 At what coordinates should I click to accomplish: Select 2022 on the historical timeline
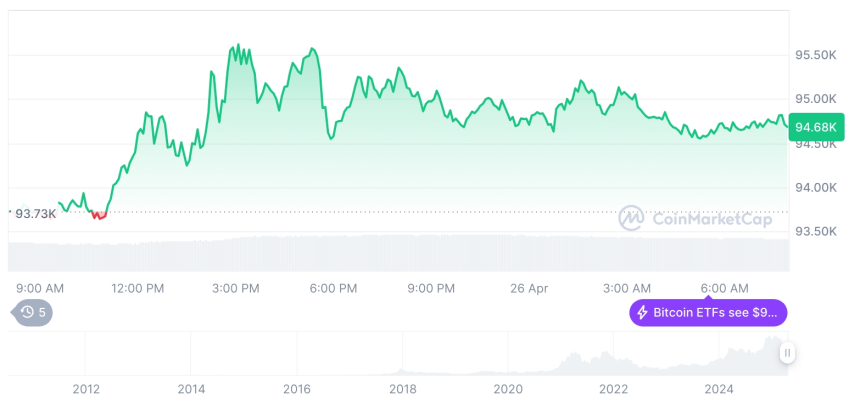pos(613,388)
